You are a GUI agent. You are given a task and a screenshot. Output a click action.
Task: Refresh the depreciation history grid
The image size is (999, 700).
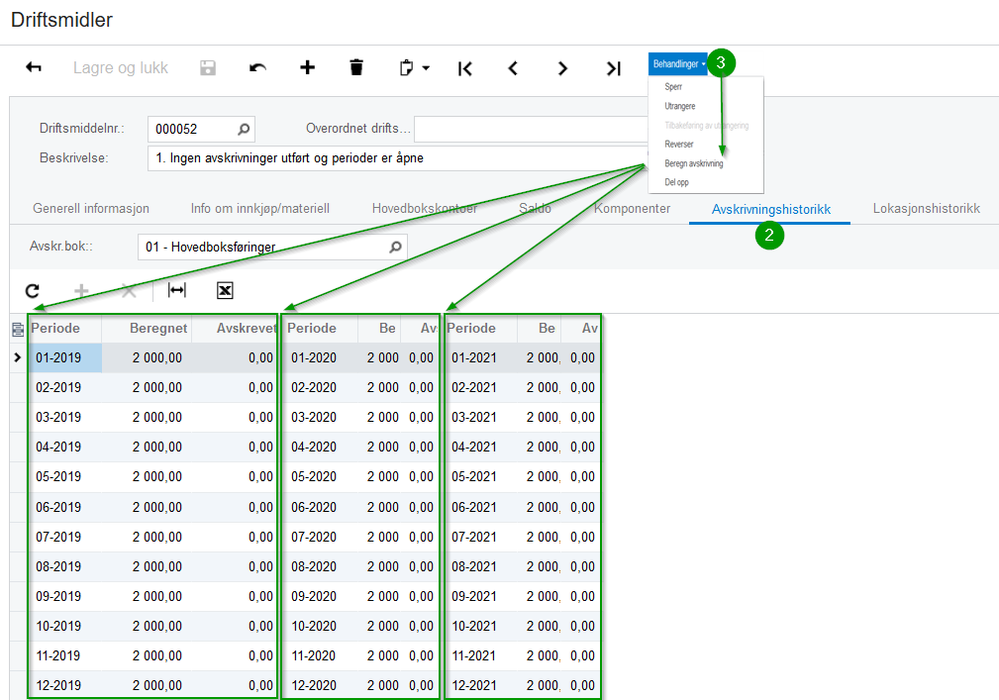(x=32, y=290)
